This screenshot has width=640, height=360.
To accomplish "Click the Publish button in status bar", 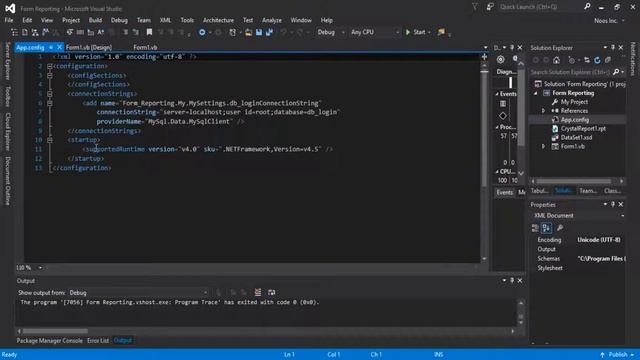I will (x=617, y=355).
